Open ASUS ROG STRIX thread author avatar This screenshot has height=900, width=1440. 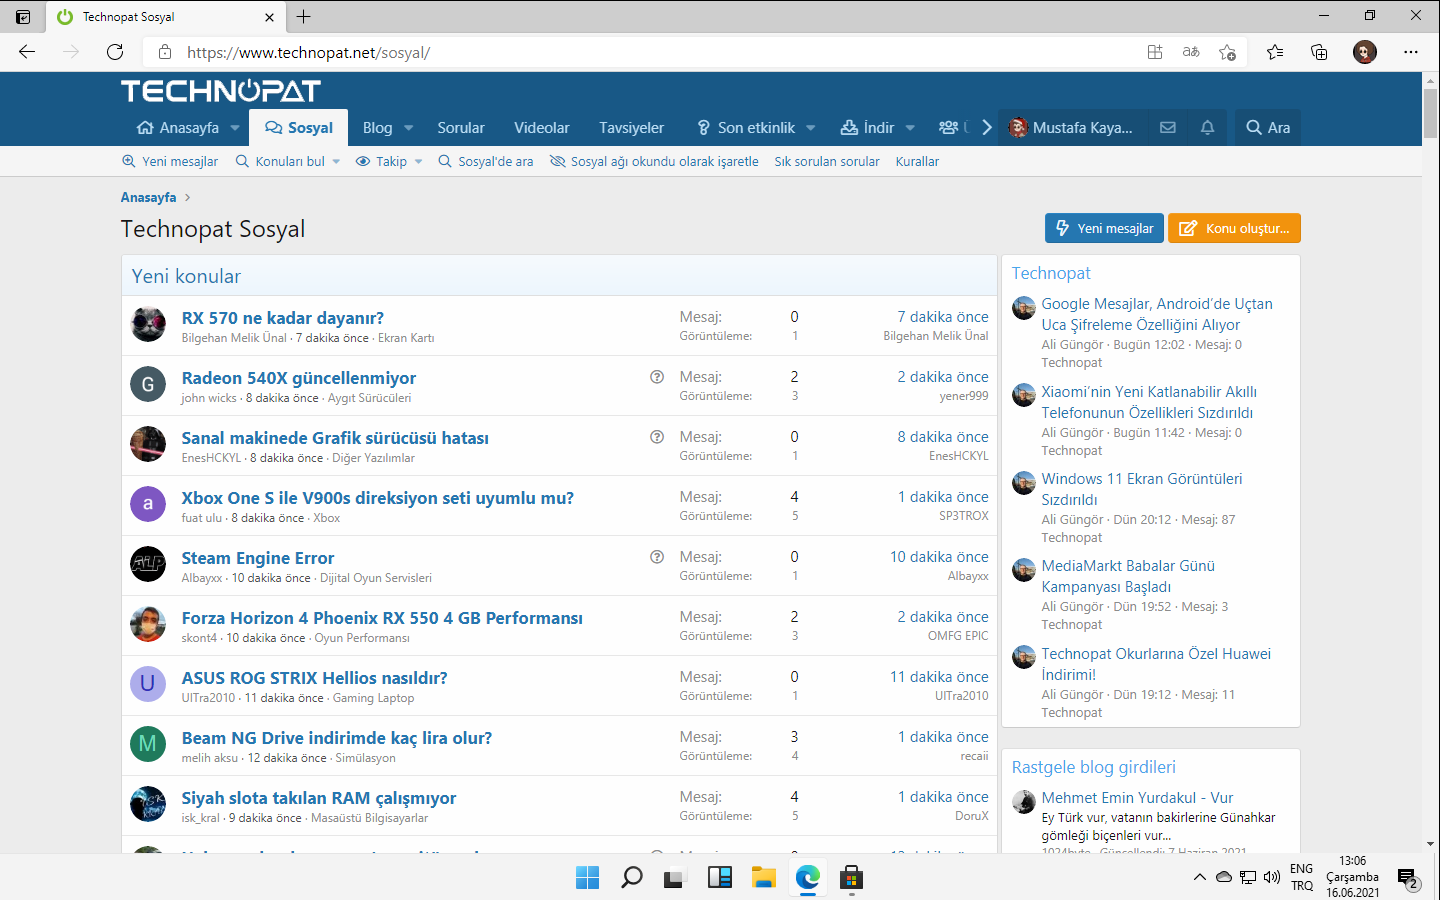click(x=148, y=684)
